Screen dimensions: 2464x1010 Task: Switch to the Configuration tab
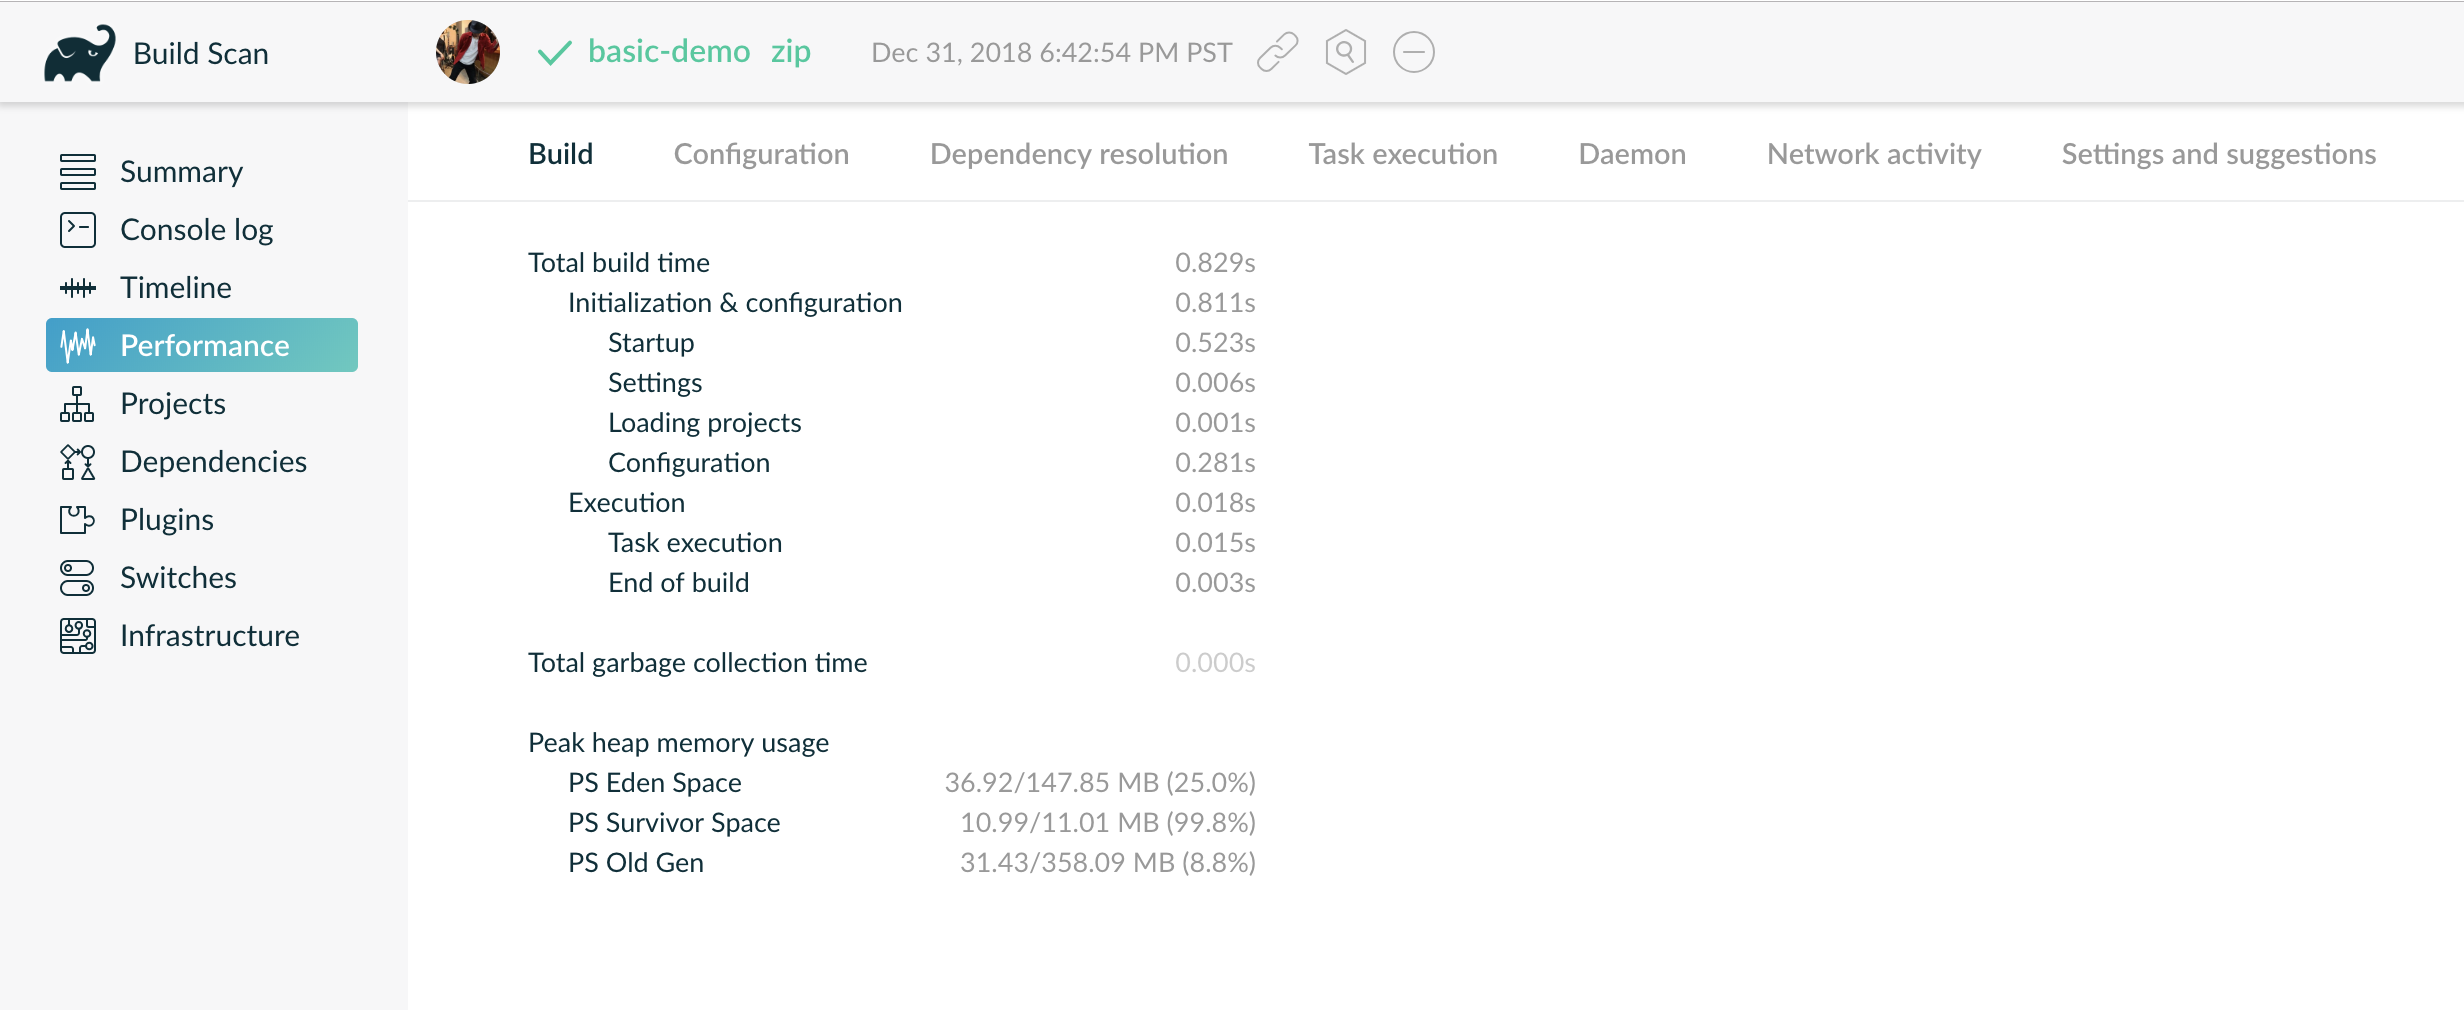(761, 153)
